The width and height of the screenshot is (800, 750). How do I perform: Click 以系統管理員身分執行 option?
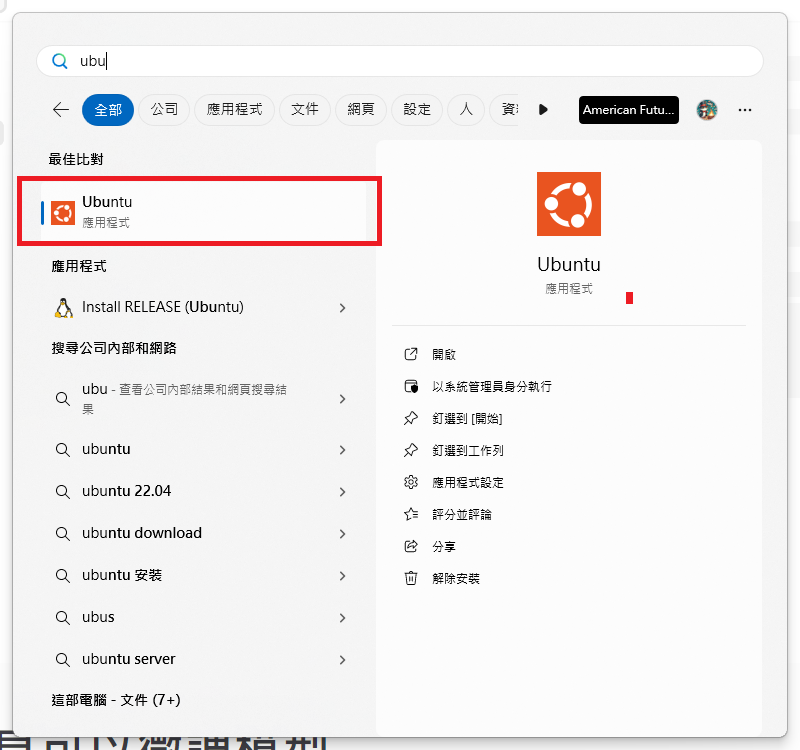[x=491, y=386]
